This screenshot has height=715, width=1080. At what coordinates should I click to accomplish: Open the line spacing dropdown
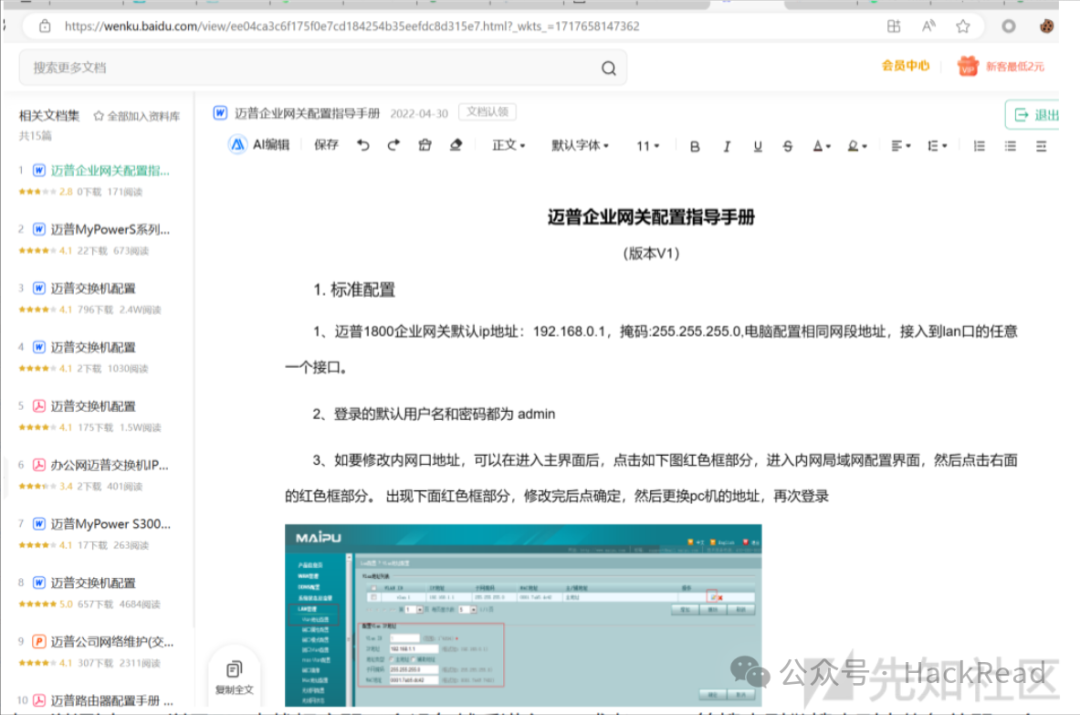[x=937, y=146]
